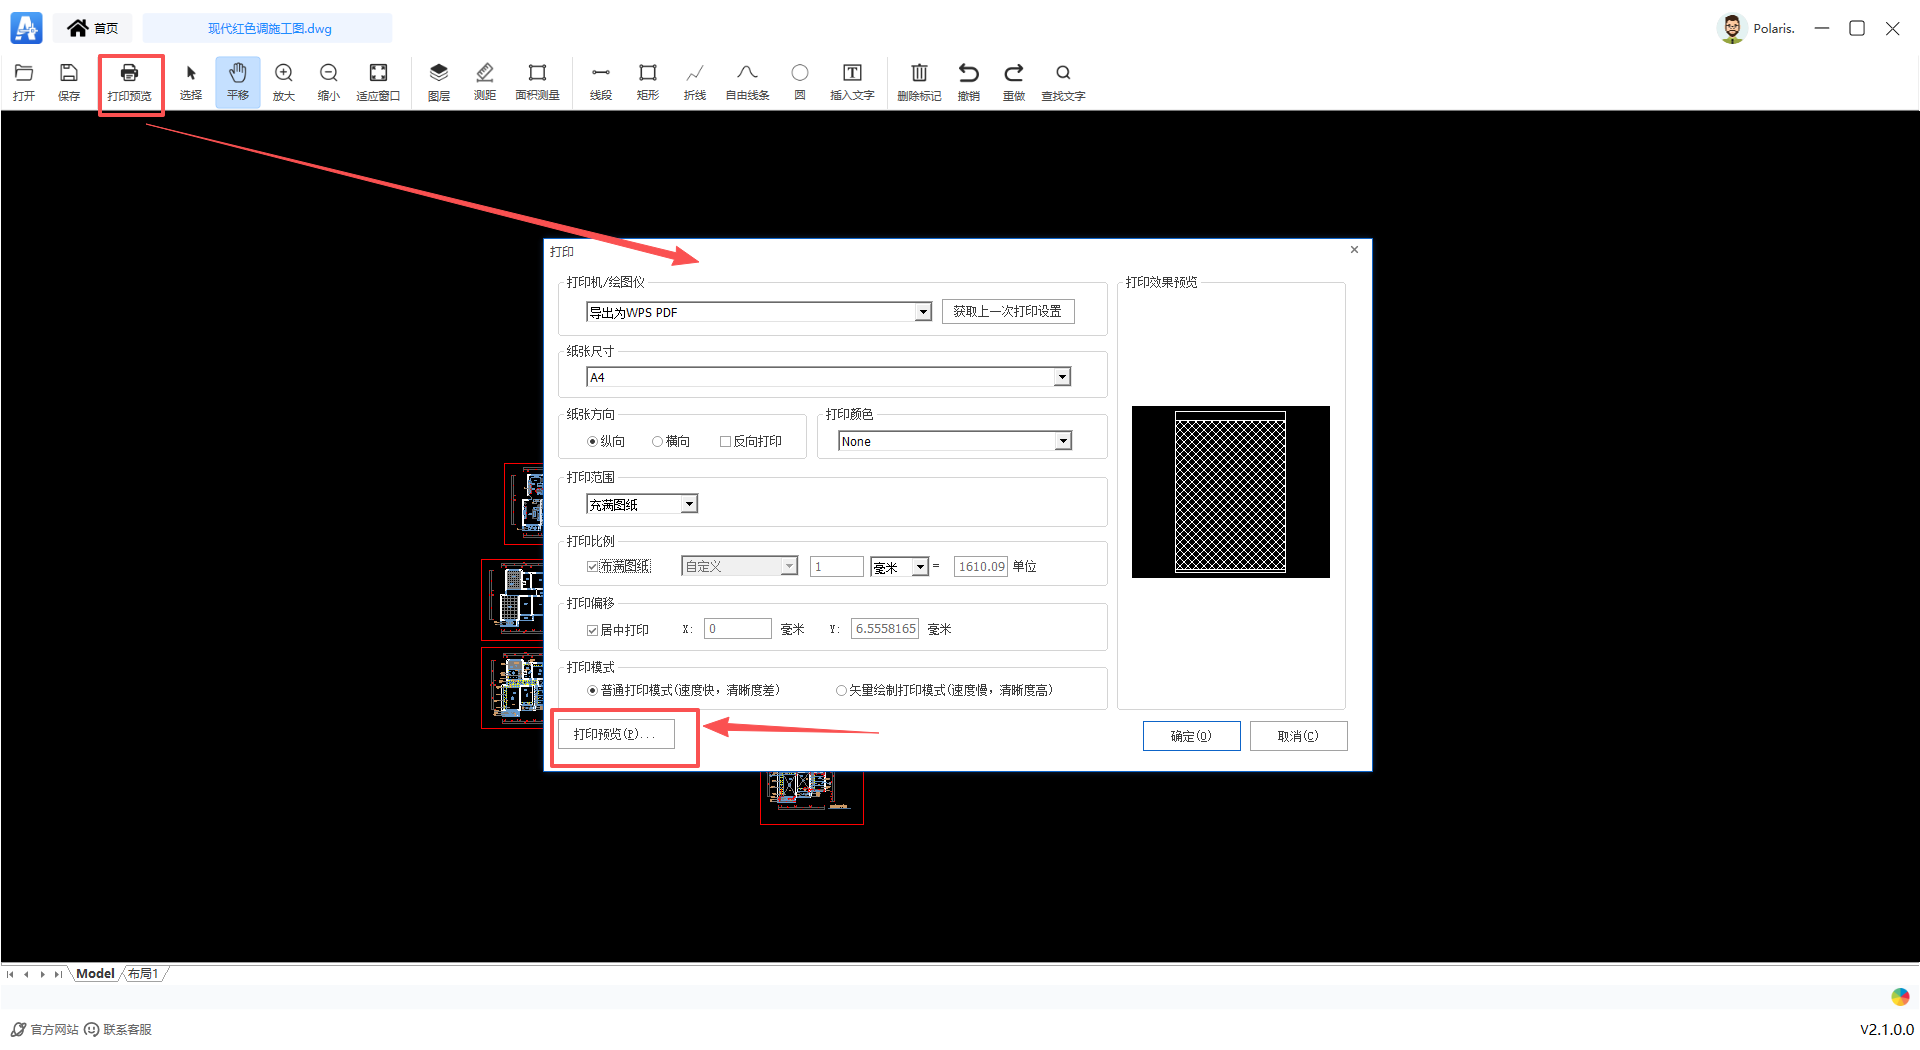Image resolution: width=1920 pixels, height=1050 pixels.
Task: Click the Delete Markup (删除标记) icon
Action: click(x=918, y=81)
